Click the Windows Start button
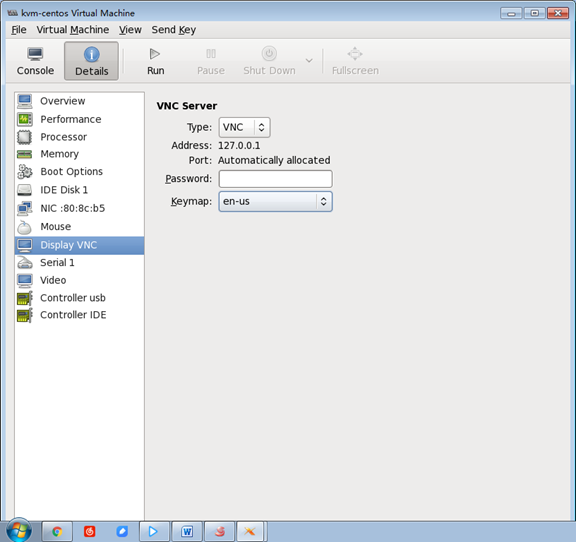Screen dimensions: 576x542 click(x=19, y=530)
